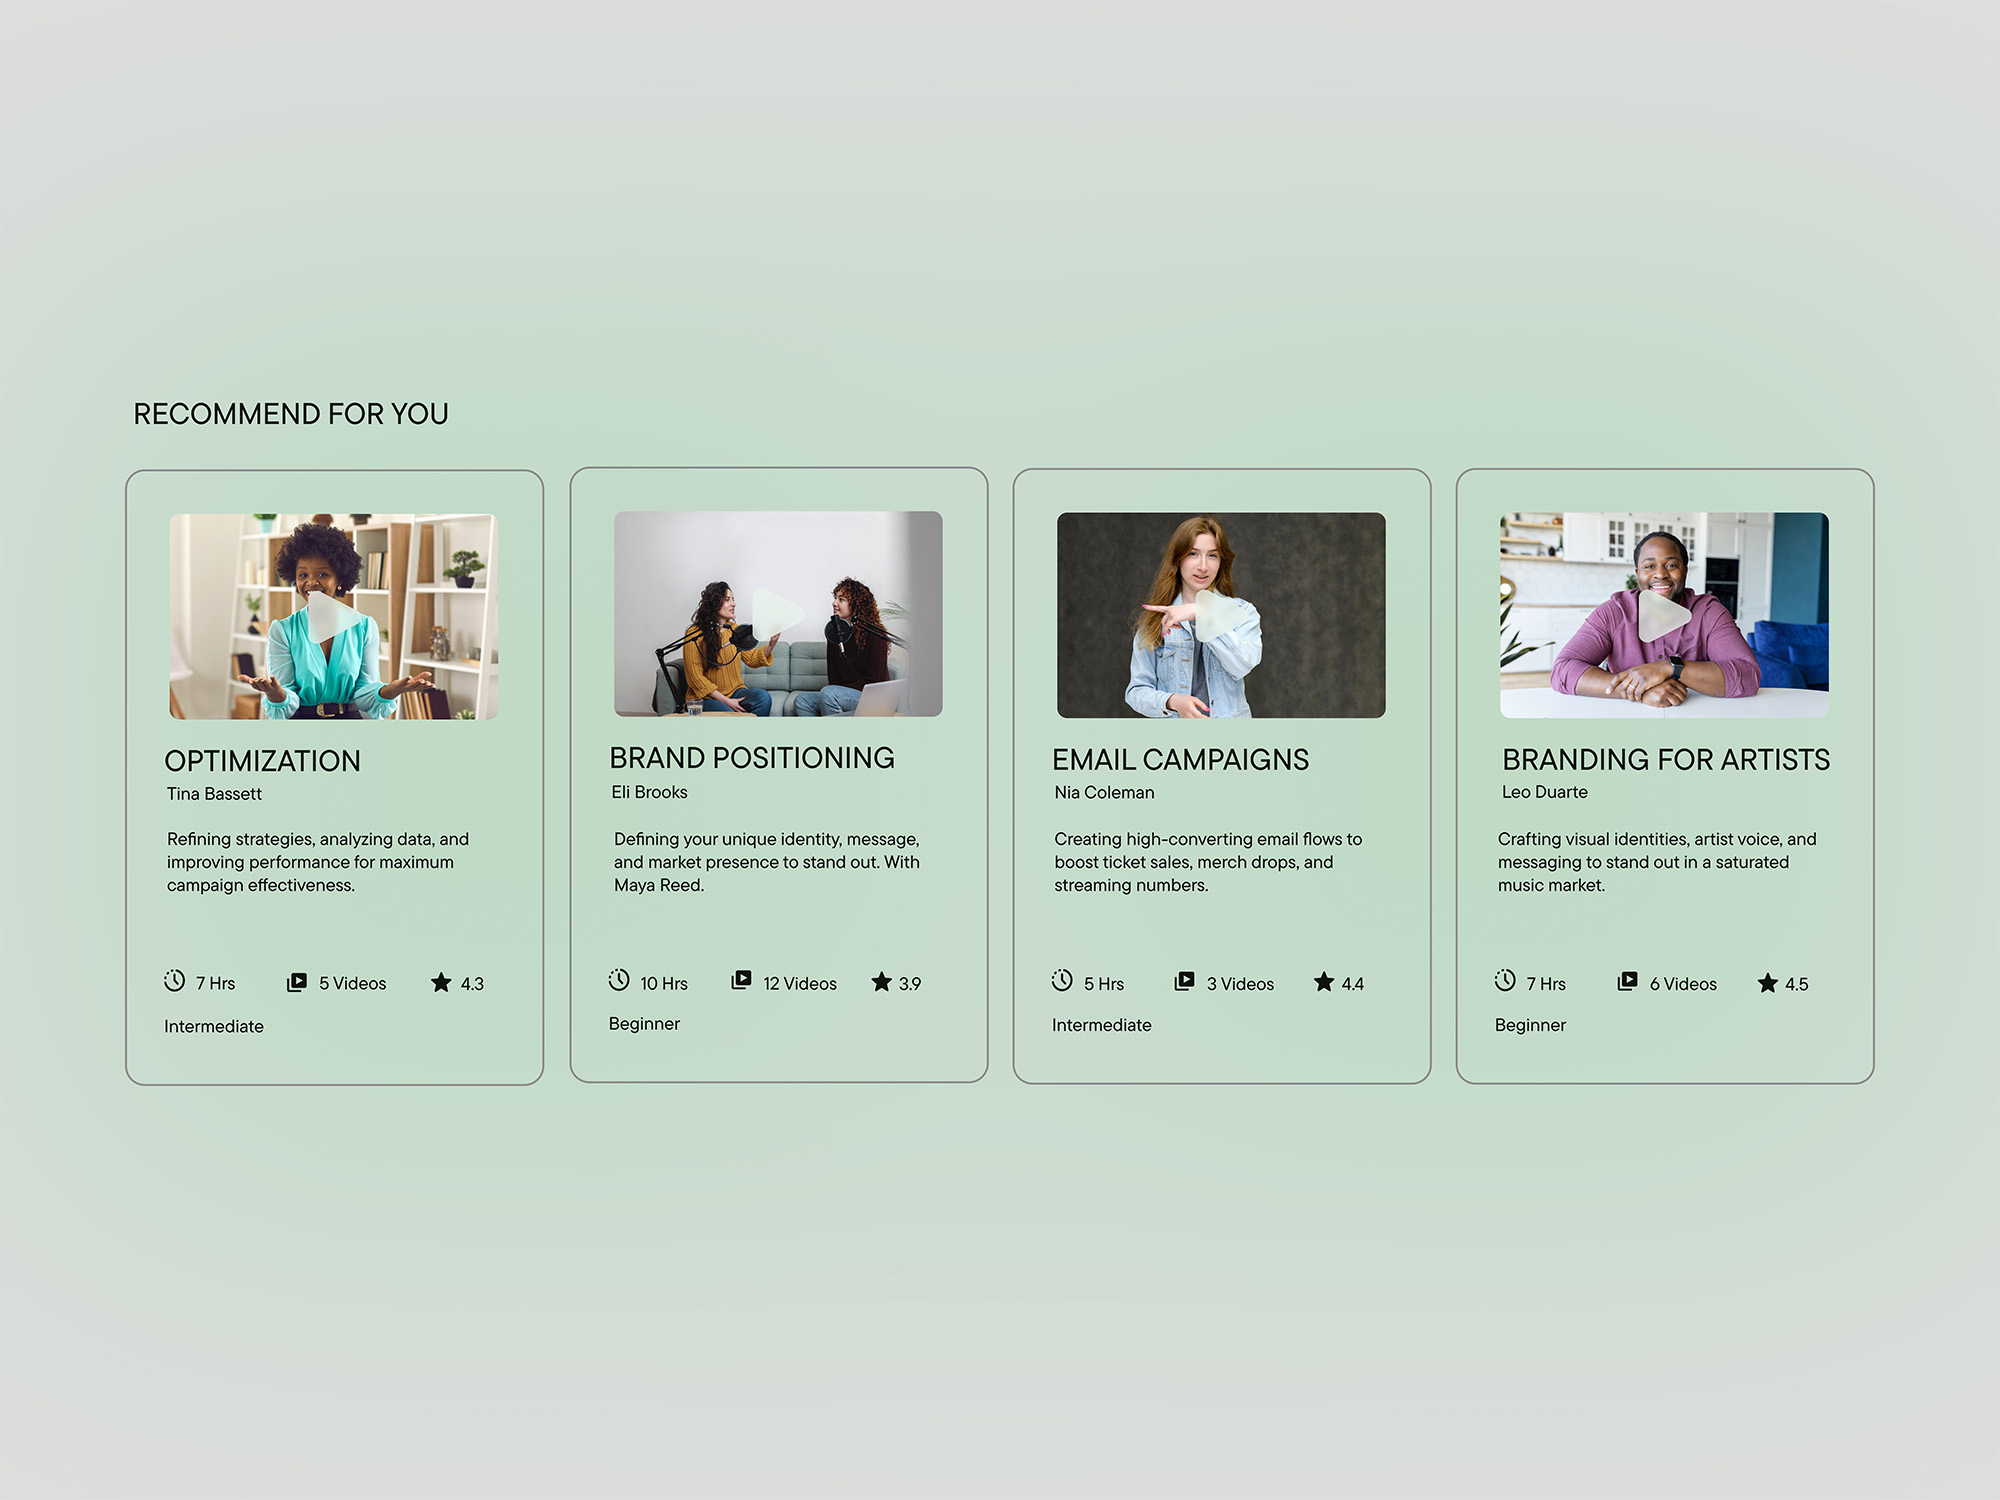Play the Branding for Artists video
2000x1500 pixels.
point(1663,615)
